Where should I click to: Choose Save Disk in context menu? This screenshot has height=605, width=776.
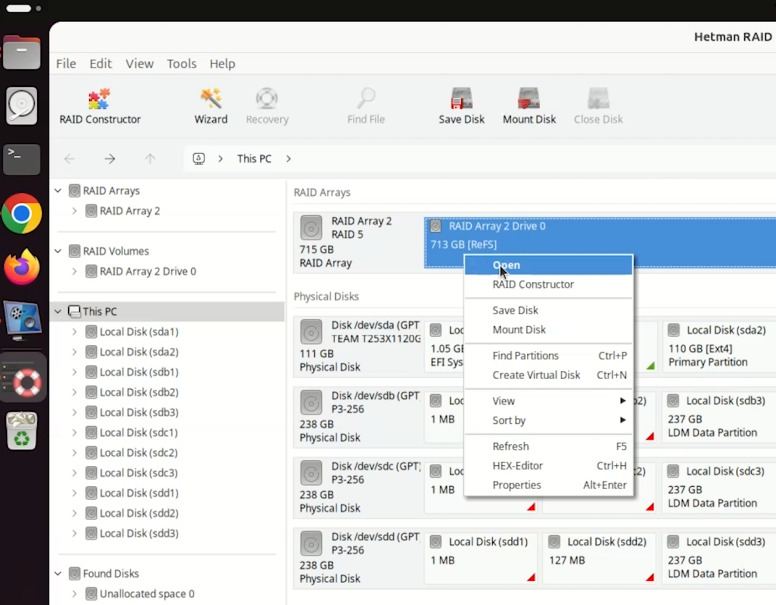(x=548, y=310)
